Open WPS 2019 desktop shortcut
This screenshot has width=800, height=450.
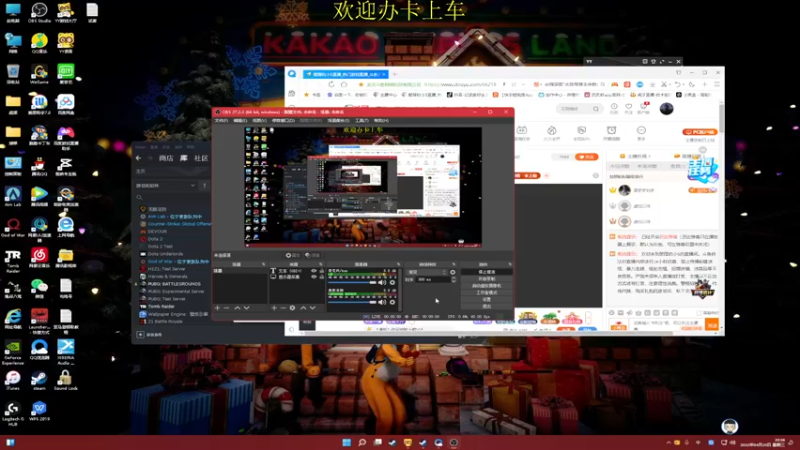39,410
